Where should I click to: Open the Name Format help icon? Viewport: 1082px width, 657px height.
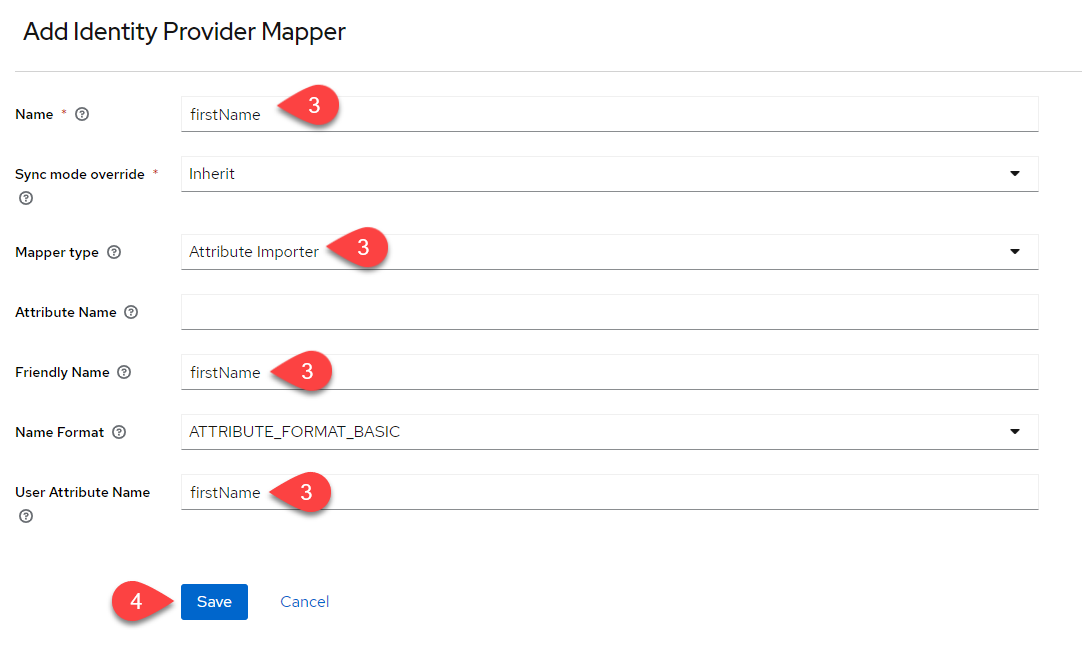tap(119, 433)
